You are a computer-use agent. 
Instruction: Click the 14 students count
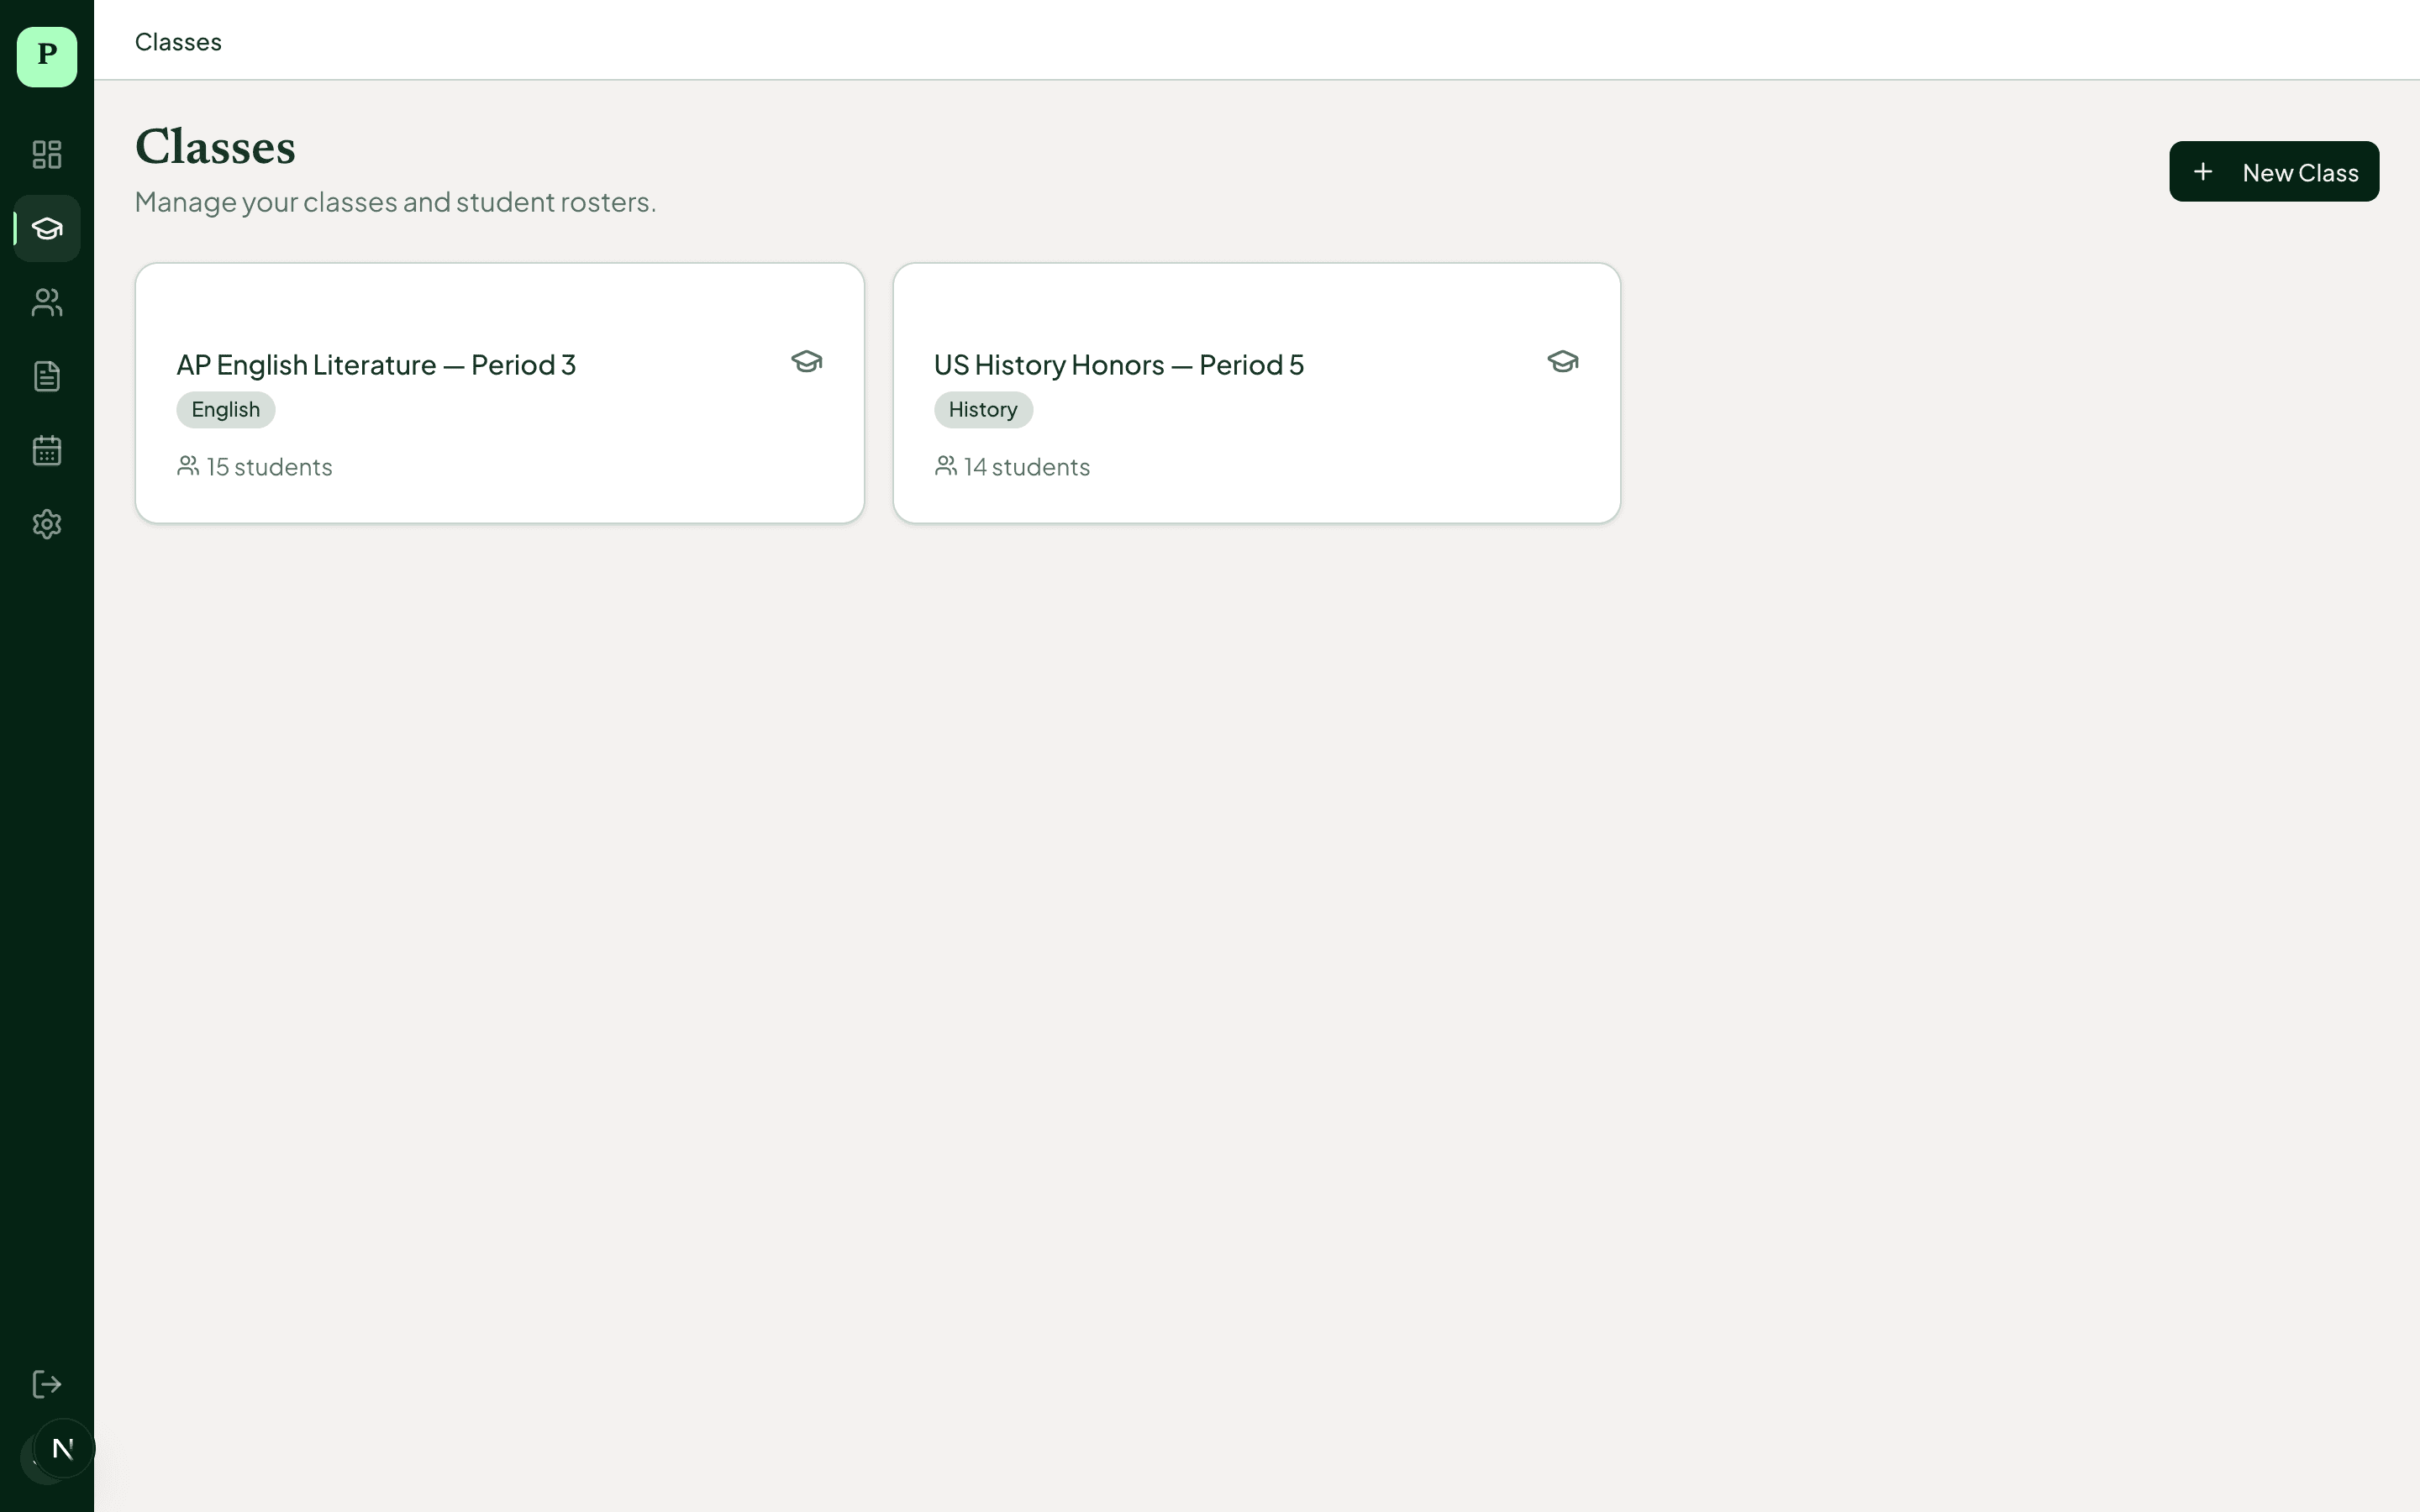(x=1013, y=467)
